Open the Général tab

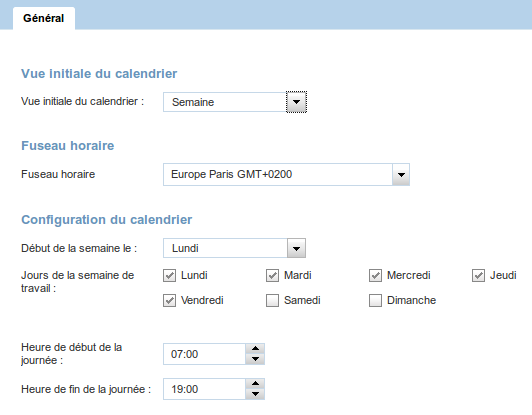pyautogui.click(x=44, y=18)
